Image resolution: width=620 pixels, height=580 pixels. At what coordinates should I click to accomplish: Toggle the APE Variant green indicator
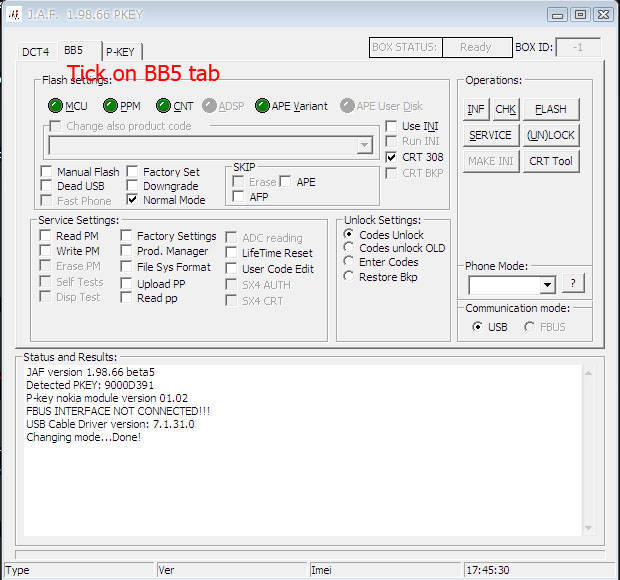click(x=262, y=106)
